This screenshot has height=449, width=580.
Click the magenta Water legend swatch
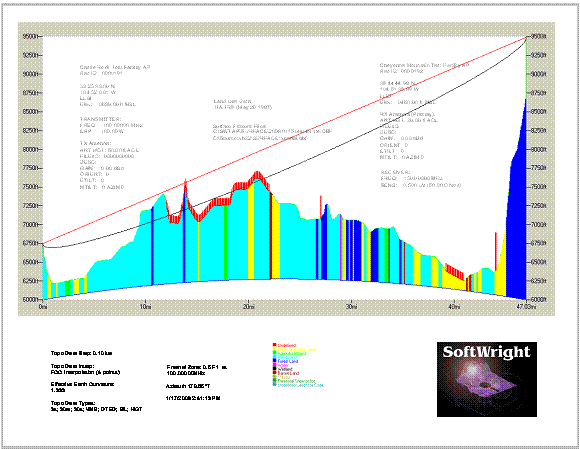coord(274,364)
